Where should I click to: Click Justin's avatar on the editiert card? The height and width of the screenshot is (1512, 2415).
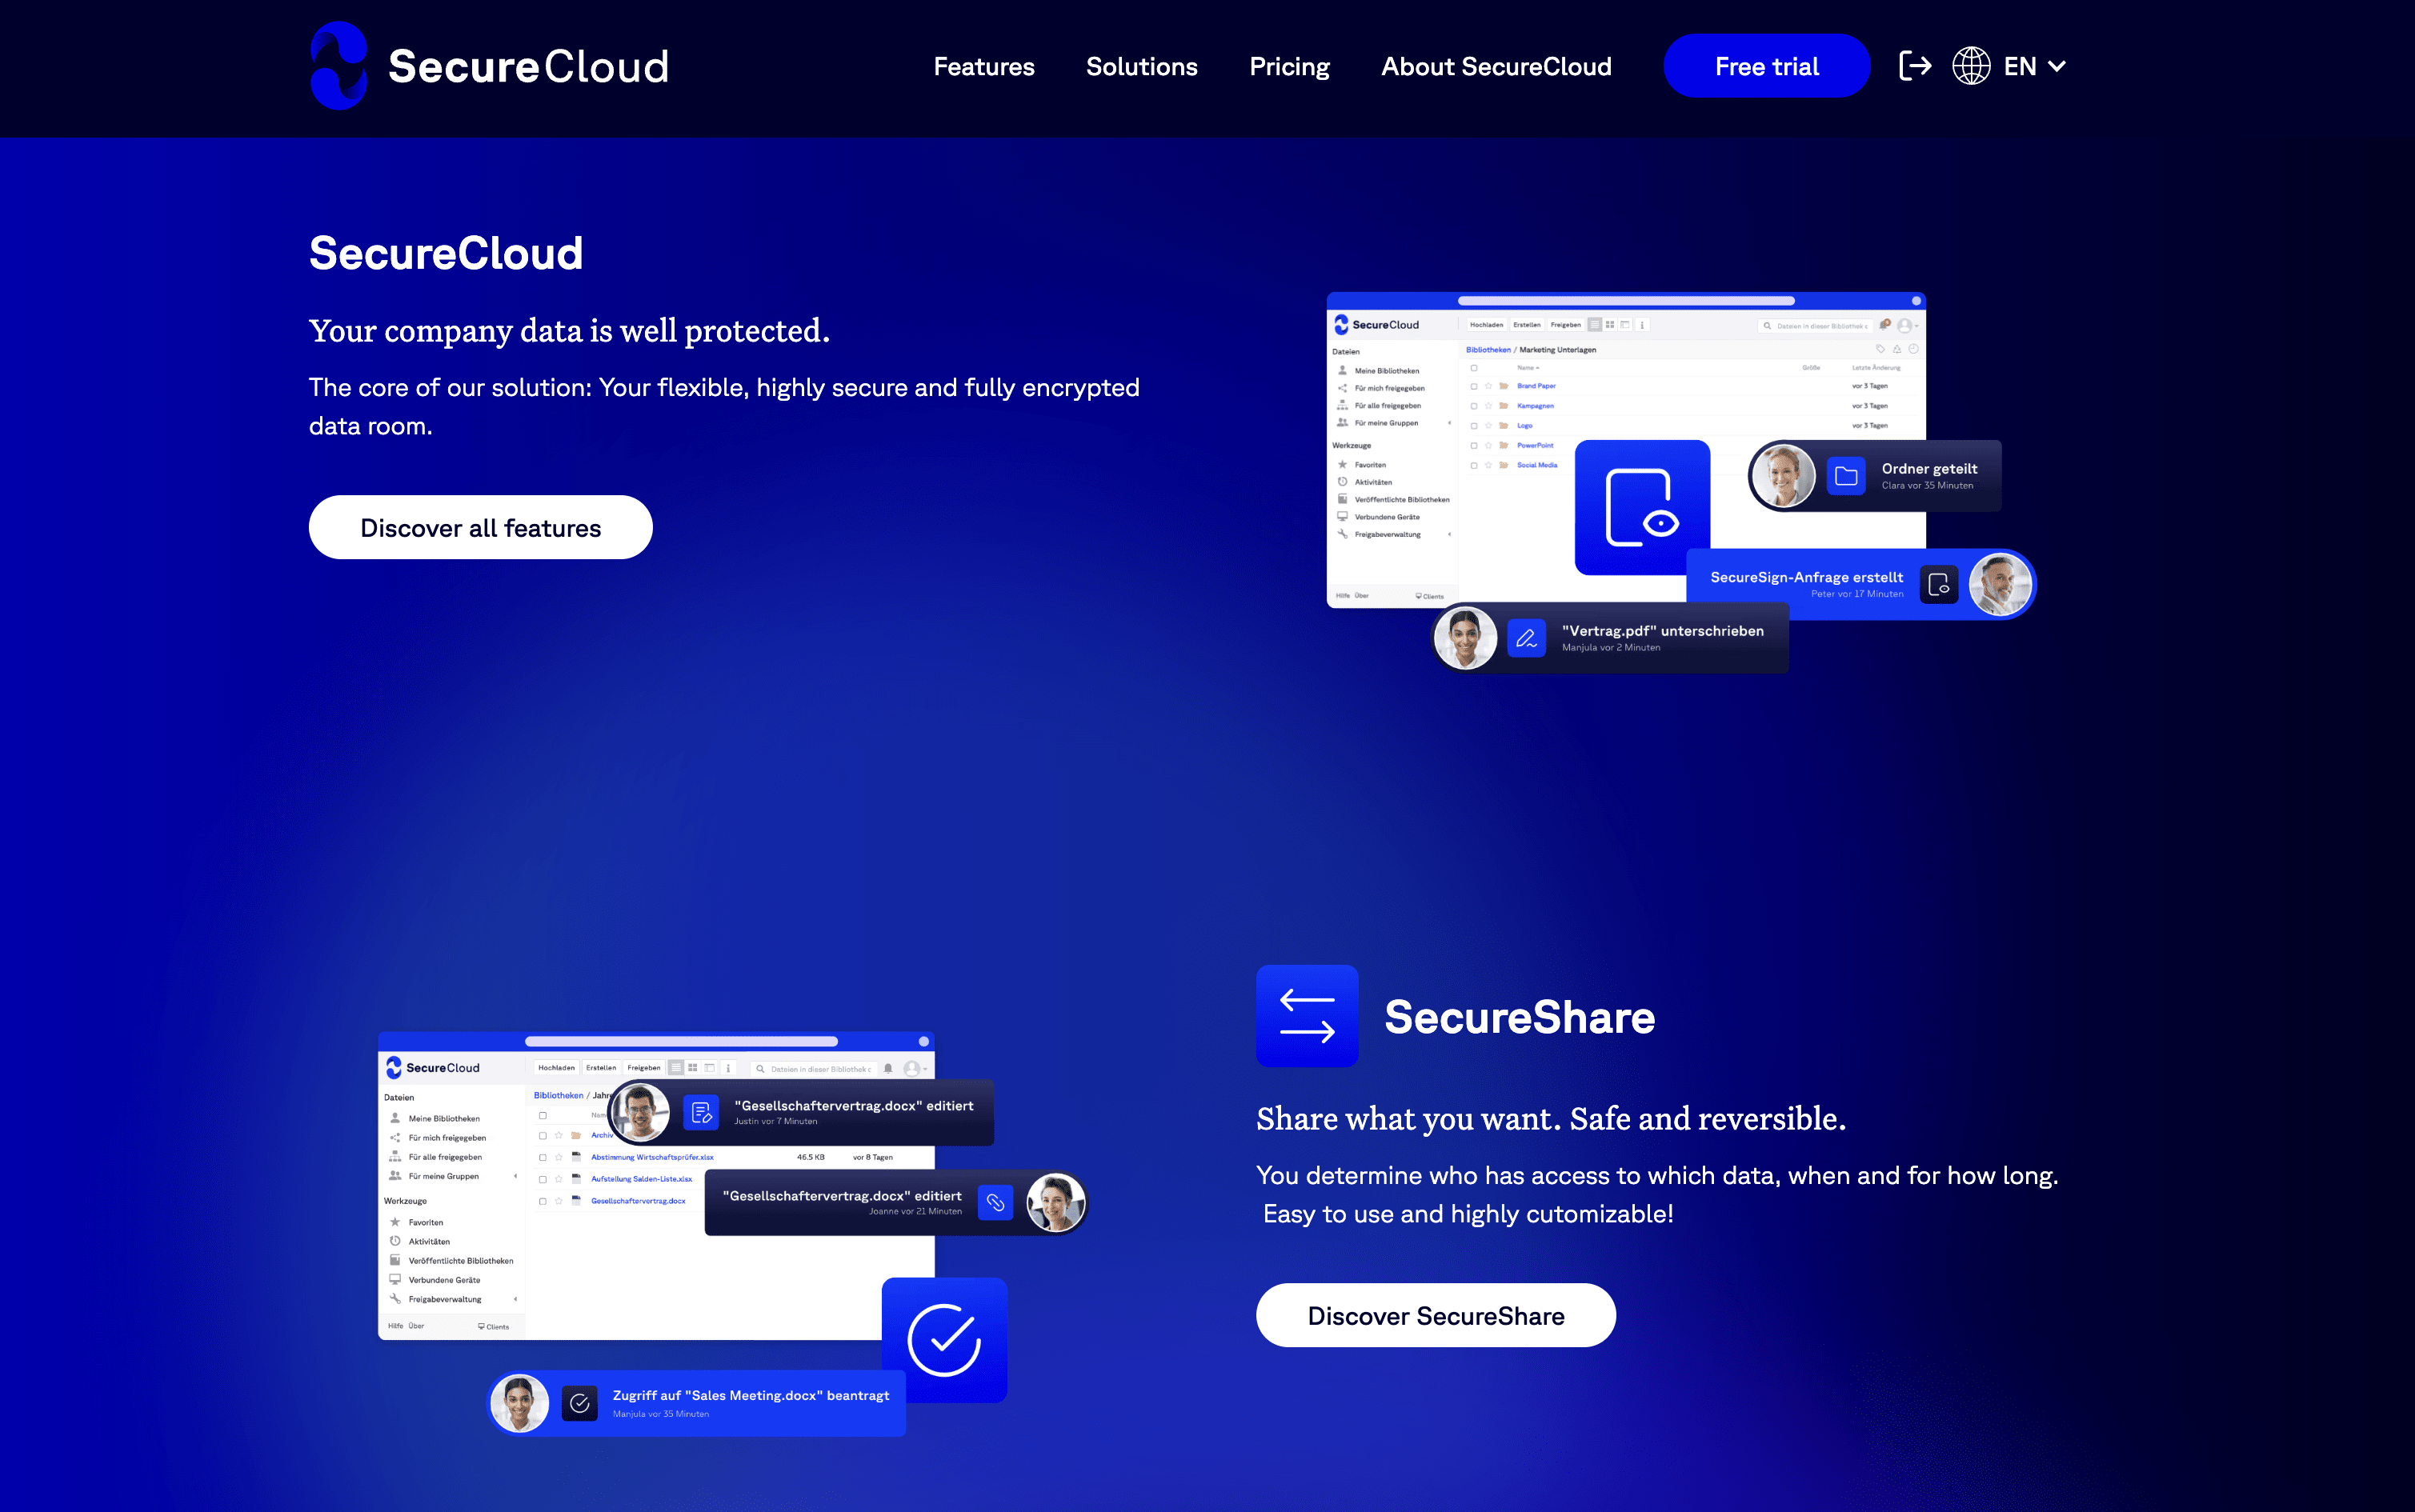(640, 1112)
